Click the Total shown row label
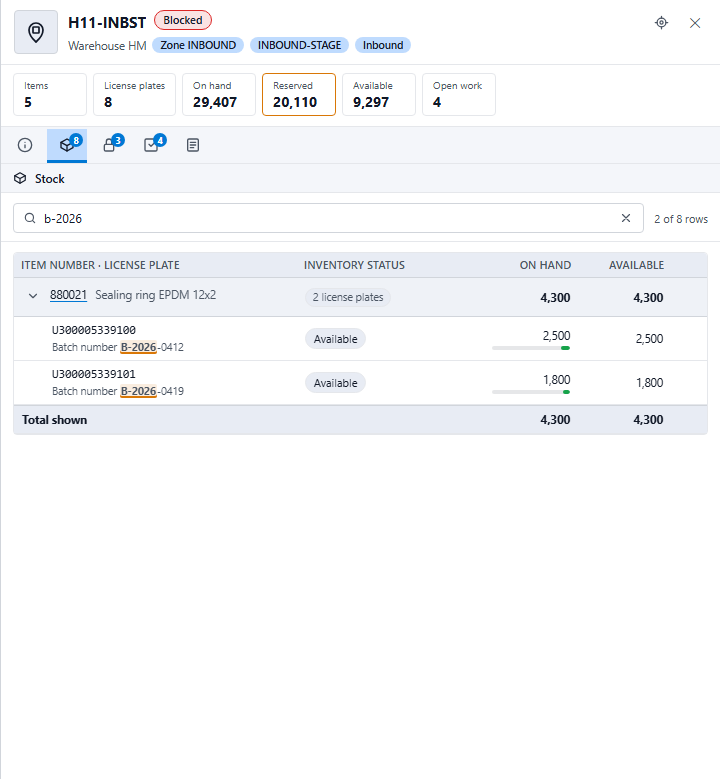This screenshot has width=720, height=779. click(55, 420)
